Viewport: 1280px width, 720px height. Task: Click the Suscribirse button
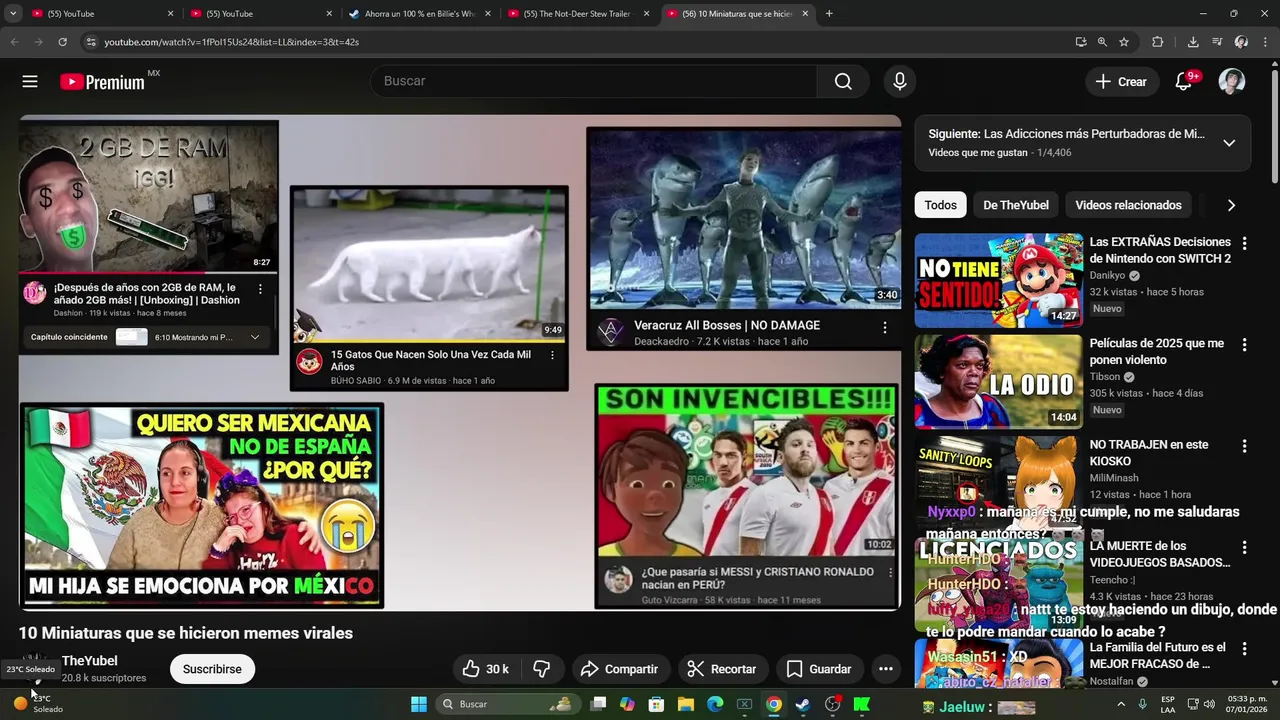click(212, 669)
